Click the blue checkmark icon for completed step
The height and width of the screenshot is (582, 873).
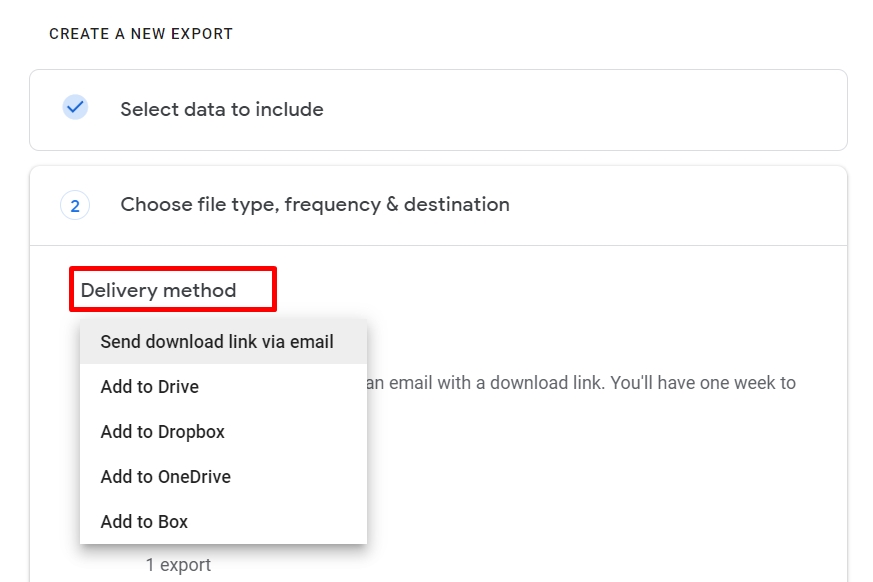coord(75,107)
